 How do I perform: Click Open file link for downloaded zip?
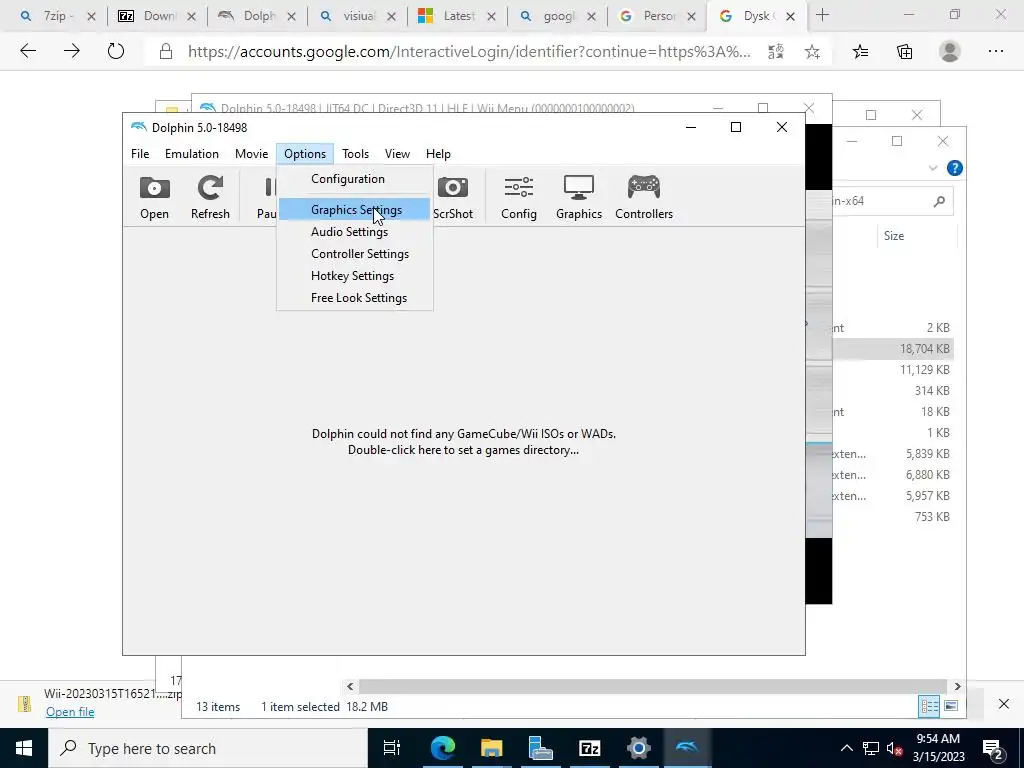pos(70,712)
